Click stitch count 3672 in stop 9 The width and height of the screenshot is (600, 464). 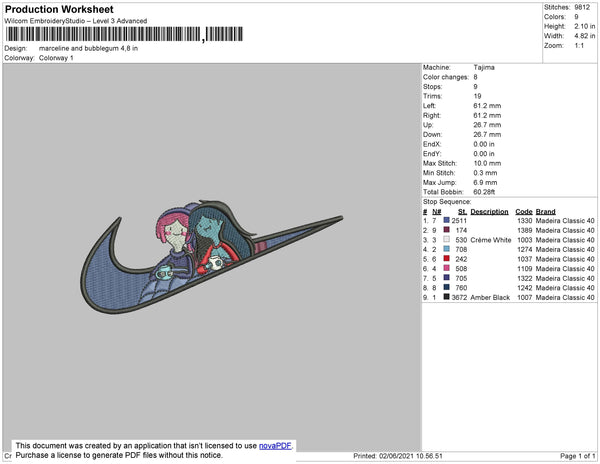459,297
